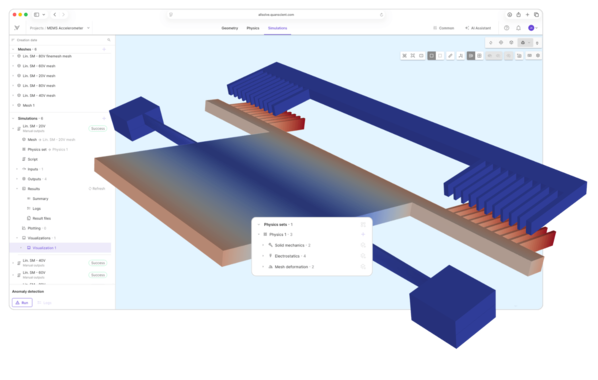Click the highlighted dark square view-mode icon
This screenshot has width=598, height=380.
pos(431,56)
